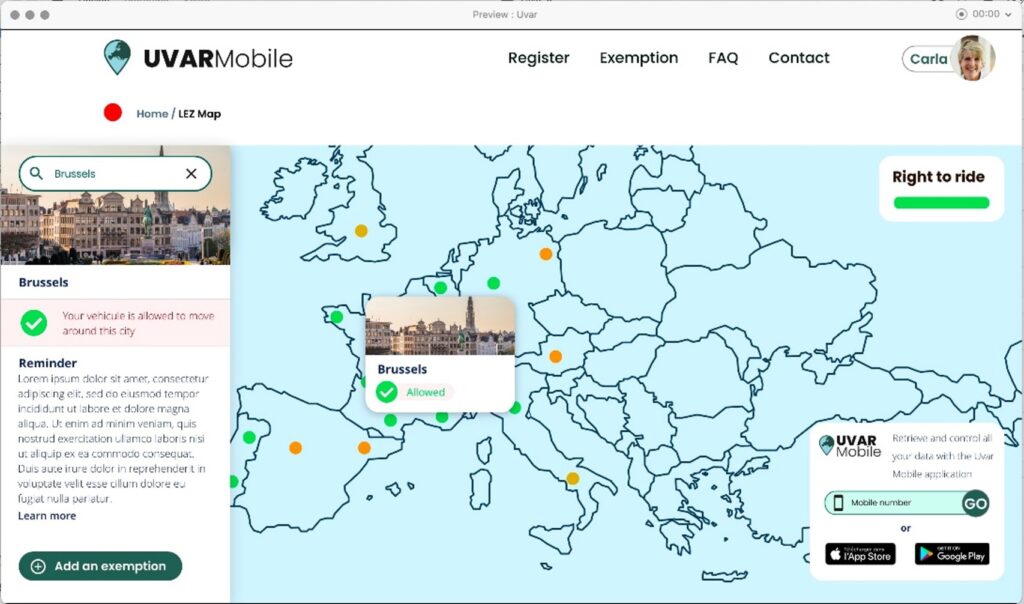Click the Brussels heading in the sidebar
Viewport: 1024px width, 604px height.
(x=44, y=282)
